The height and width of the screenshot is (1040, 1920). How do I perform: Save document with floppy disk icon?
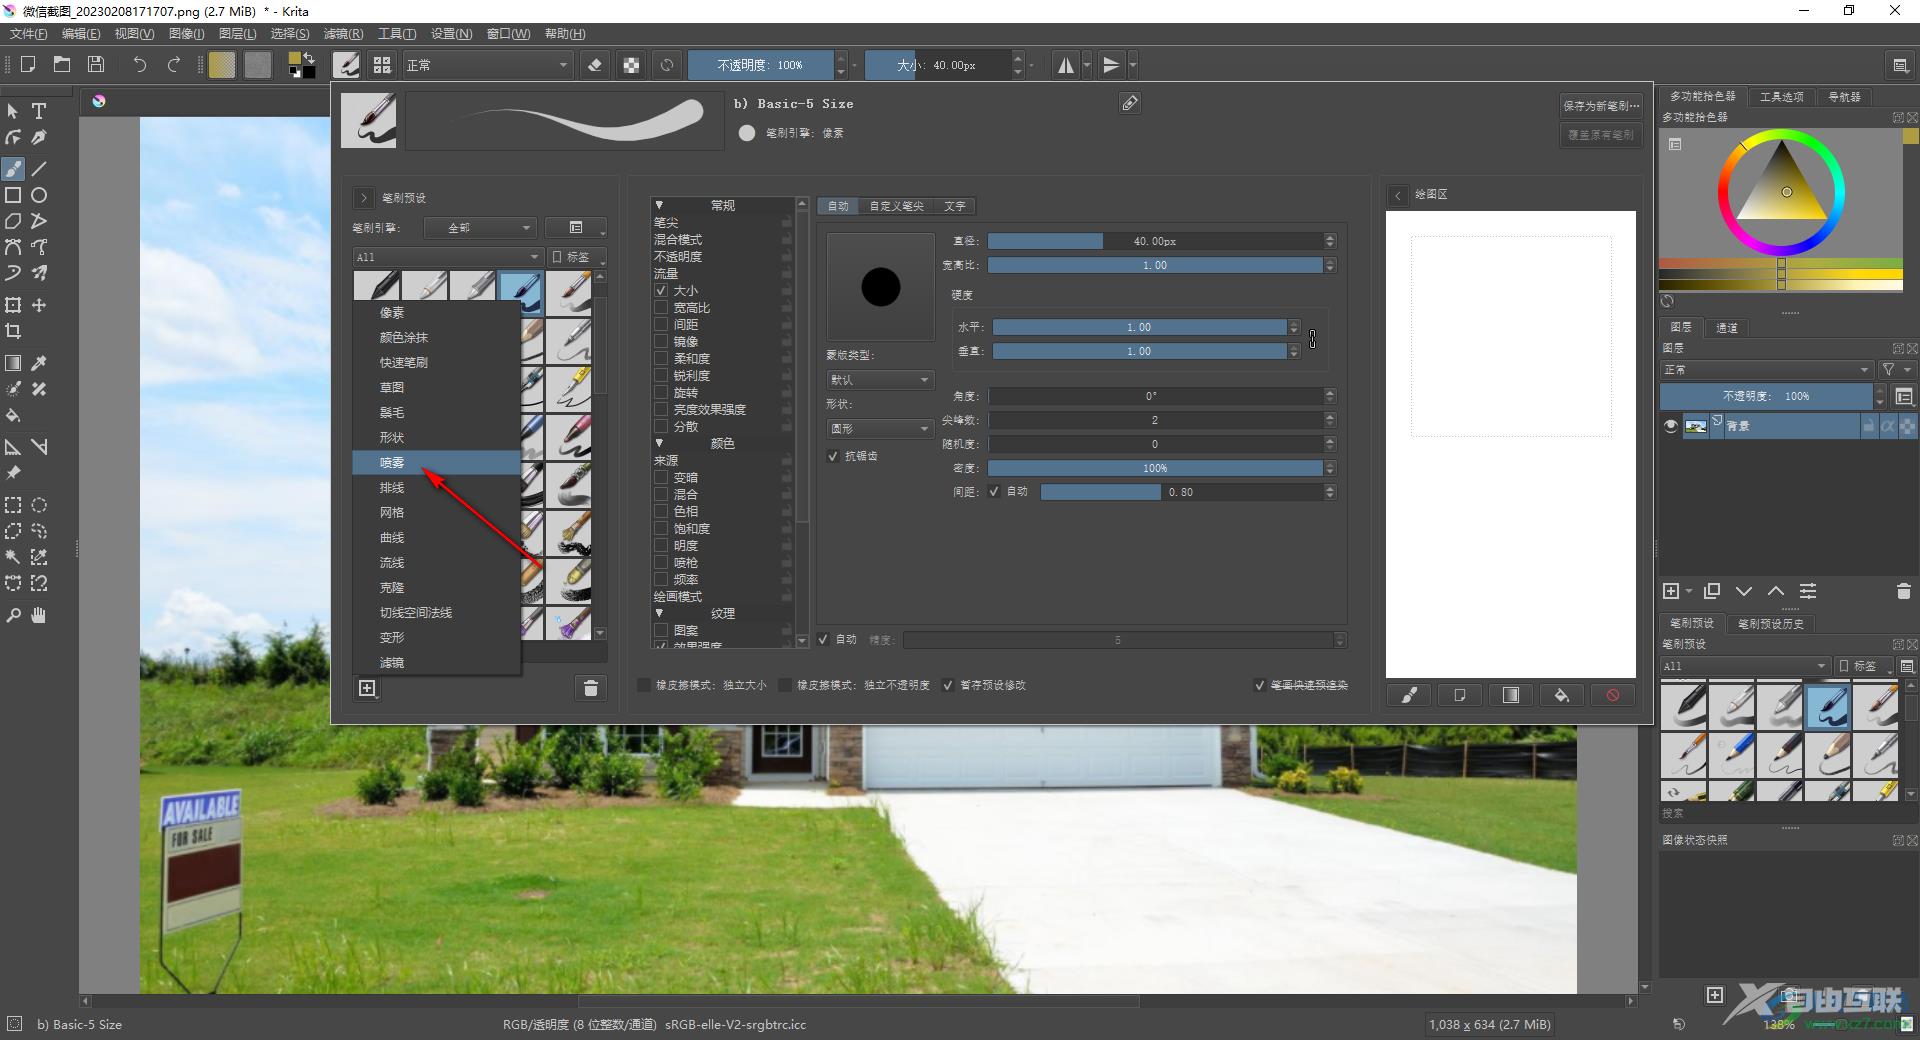[x=96, y=65]
